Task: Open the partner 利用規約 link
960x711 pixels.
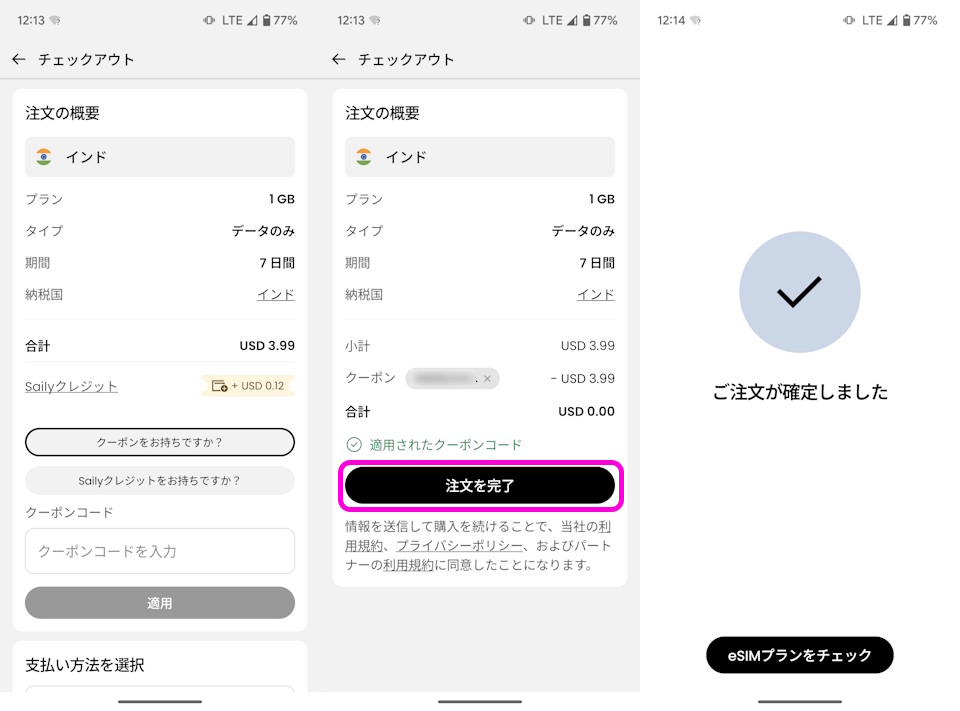Action: [x=408, y=565]
